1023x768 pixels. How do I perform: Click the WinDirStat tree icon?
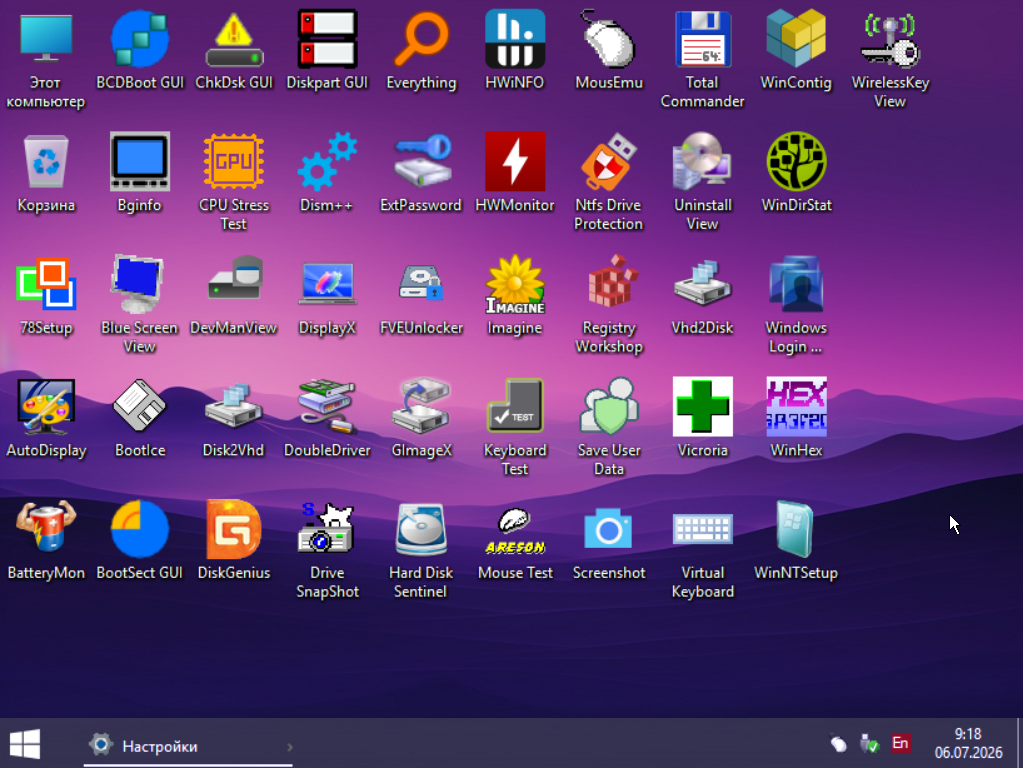796,161
